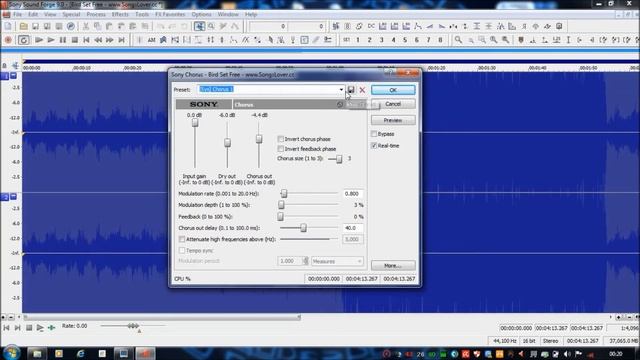Click the Stop transport button
The width and height of the screenshot is (640, 360).
tap(75, 40)
